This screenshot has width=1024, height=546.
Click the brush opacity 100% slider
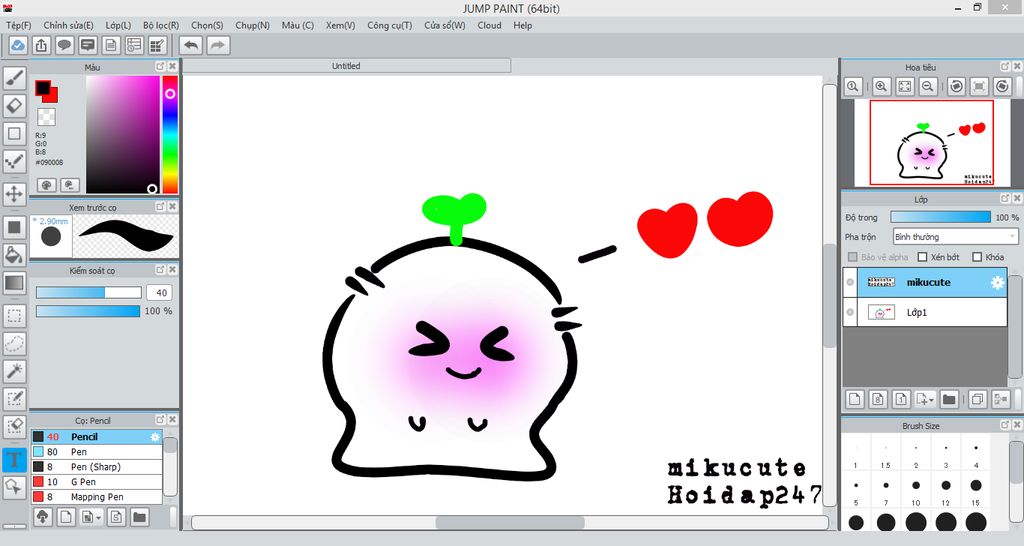tap(88, 311)
